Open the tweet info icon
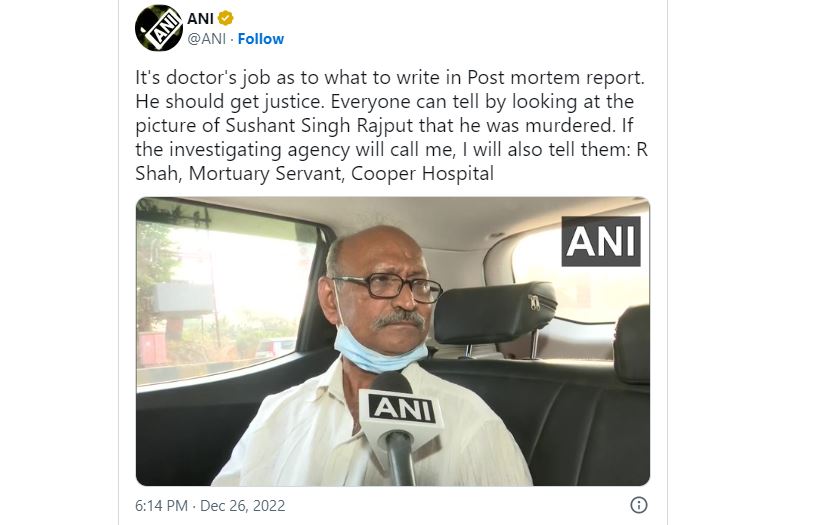The width and height of the screenshot is (817, 525). [639, 504]
